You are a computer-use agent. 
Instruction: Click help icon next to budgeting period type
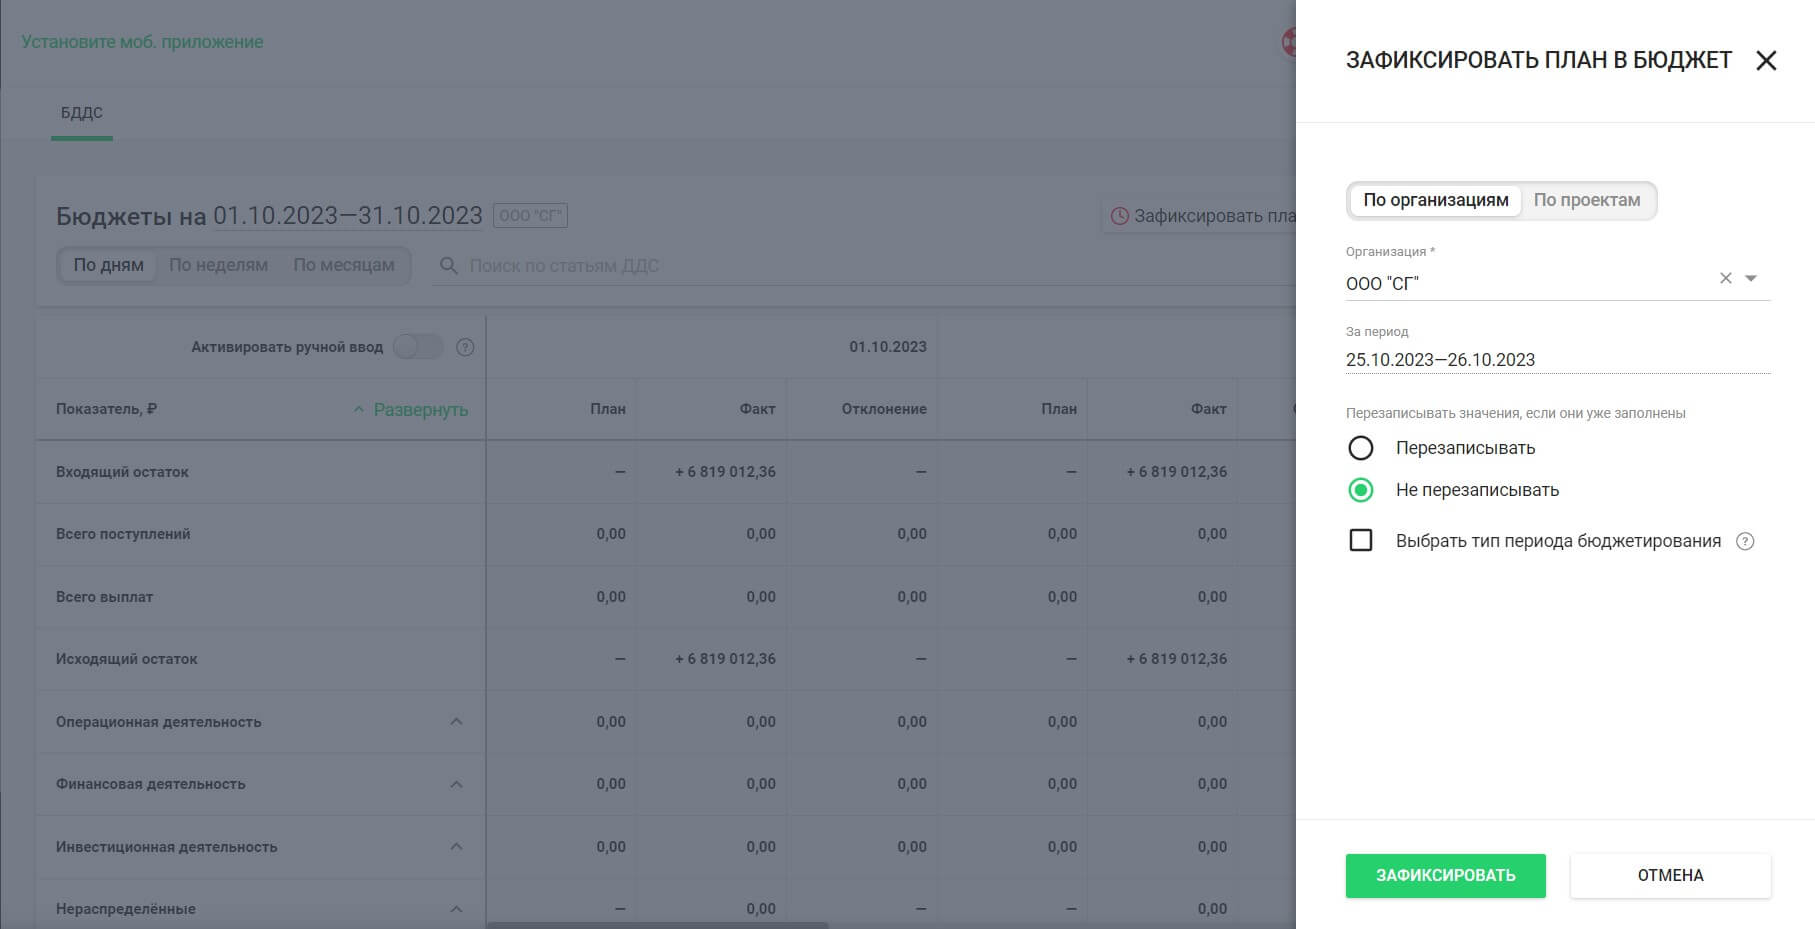[1745, 541]
